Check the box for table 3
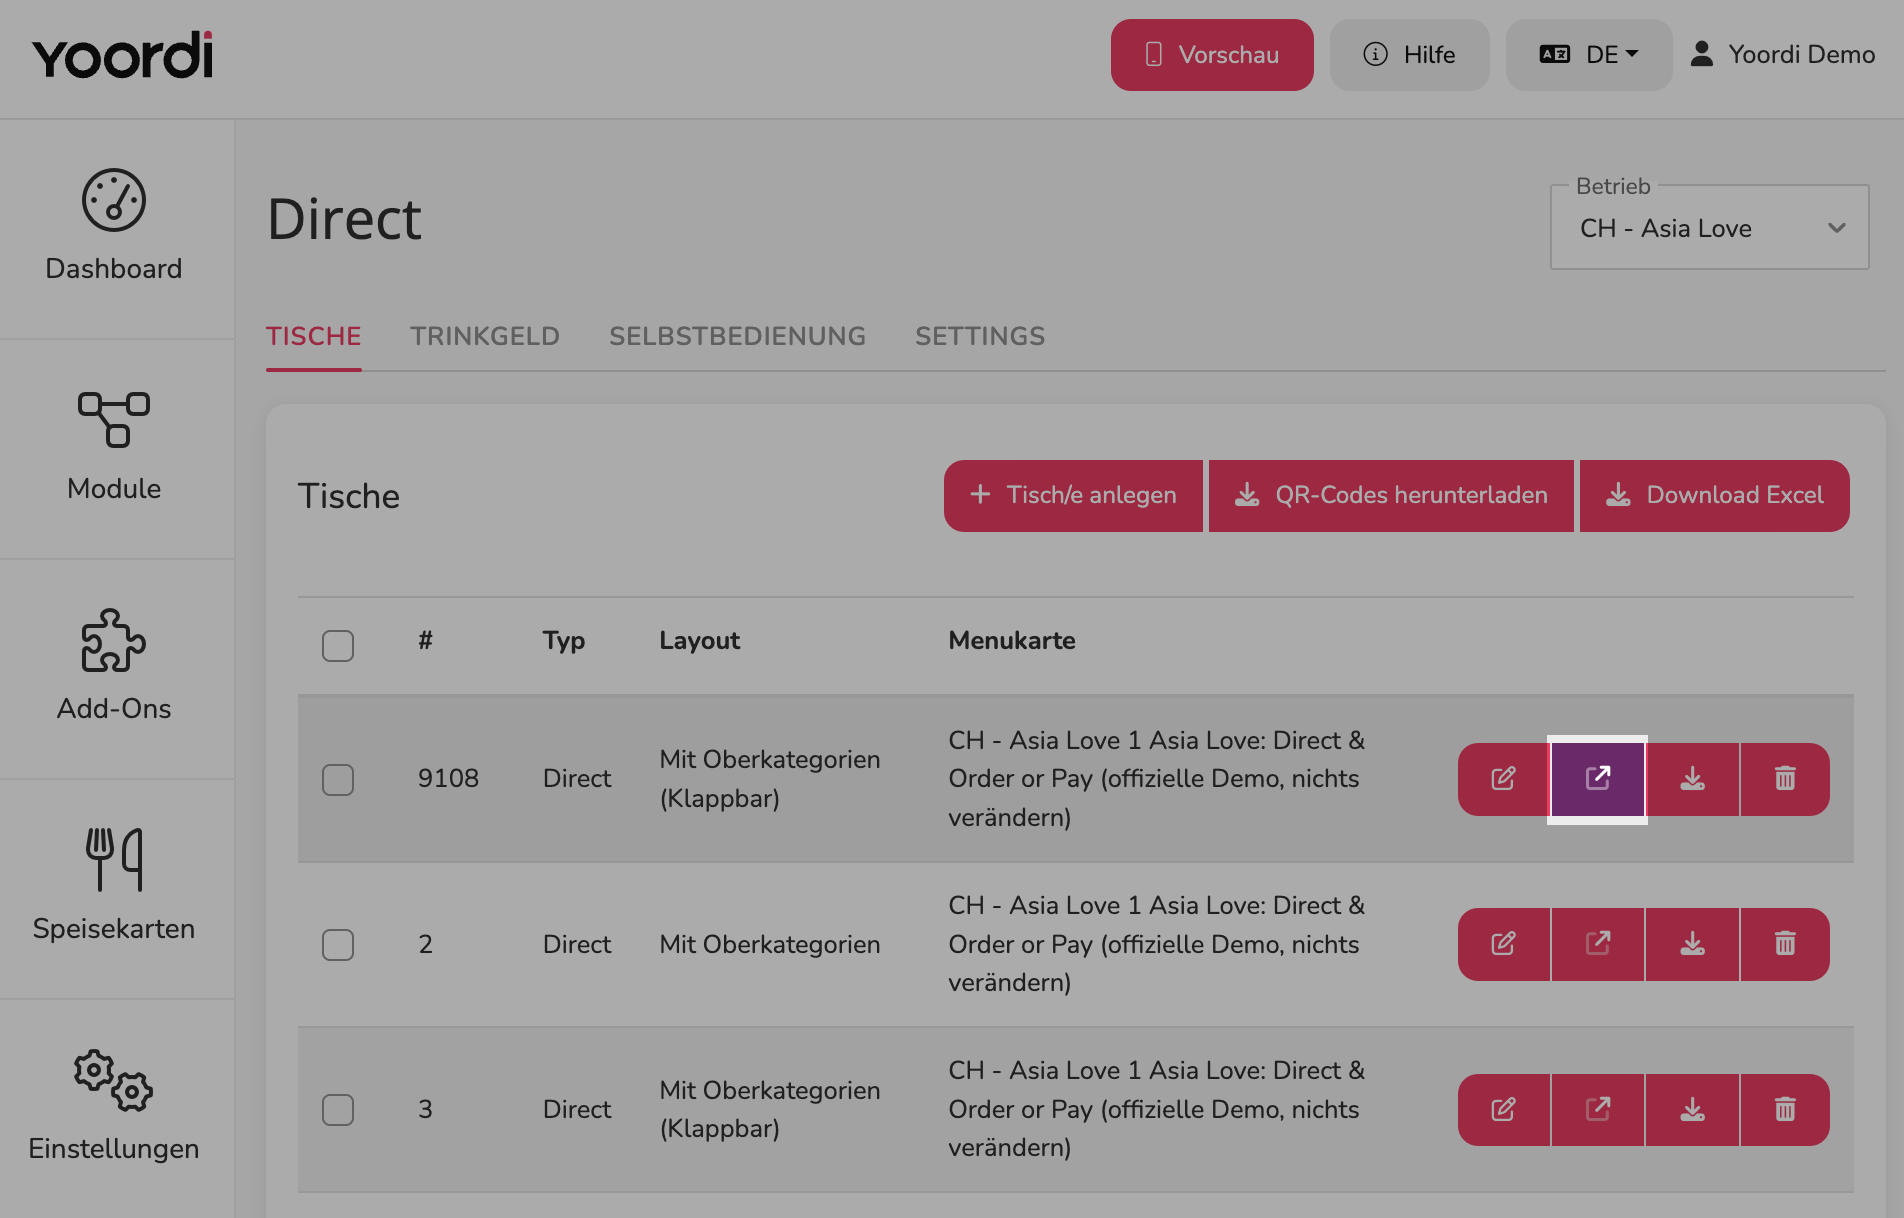 [338, 1109]
